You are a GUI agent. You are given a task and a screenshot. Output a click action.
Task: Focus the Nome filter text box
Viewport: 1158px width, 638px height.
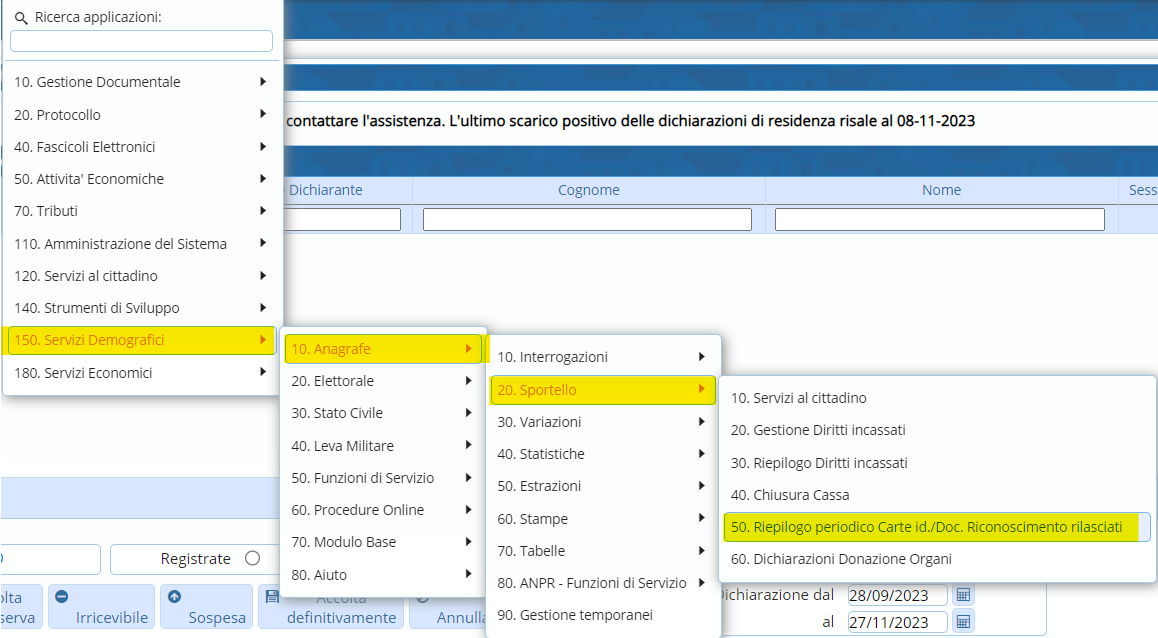click(x=939, y=219)
